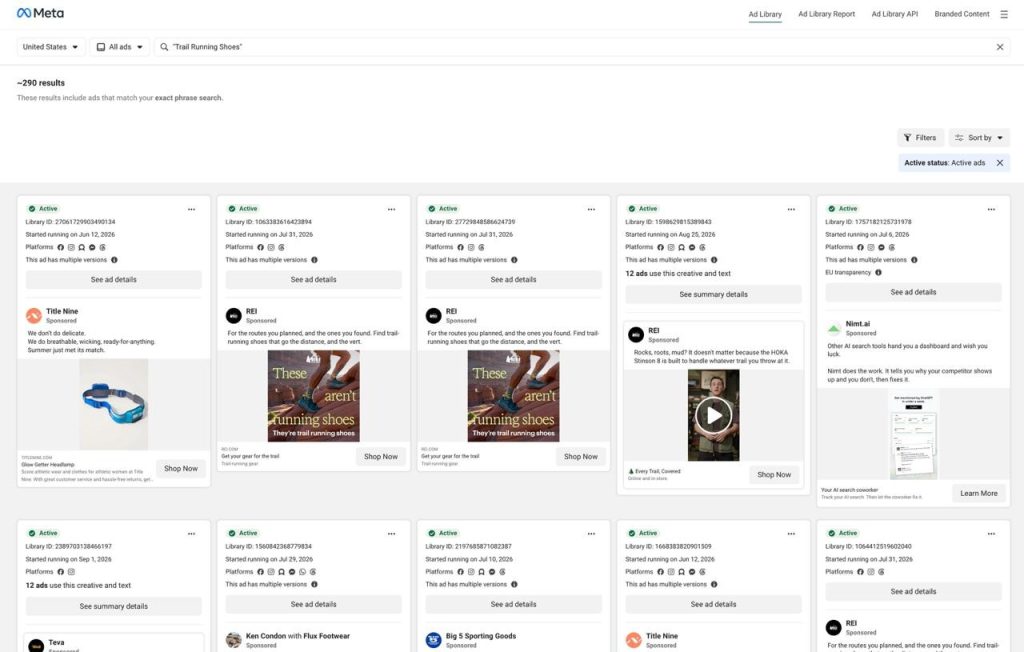This screenshot has height=652, width=1024.
Task: Open more options on Title Nine headlamp ad
Action: (x=191, y=210)
